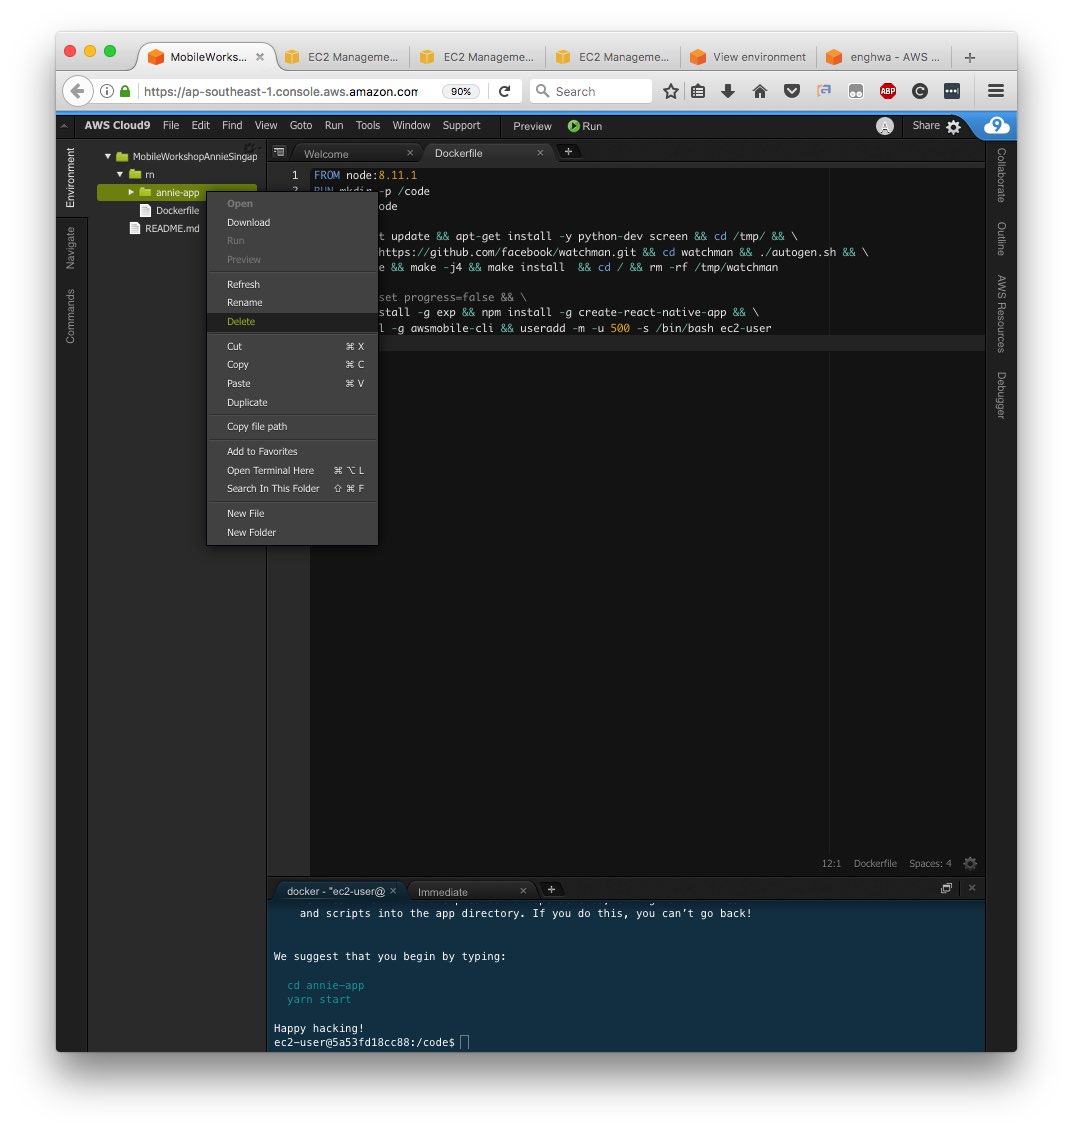The width and height of the screenshot is (1073, 1132).
Task: Select Dockerfile in the file tree
Action: 178,211
